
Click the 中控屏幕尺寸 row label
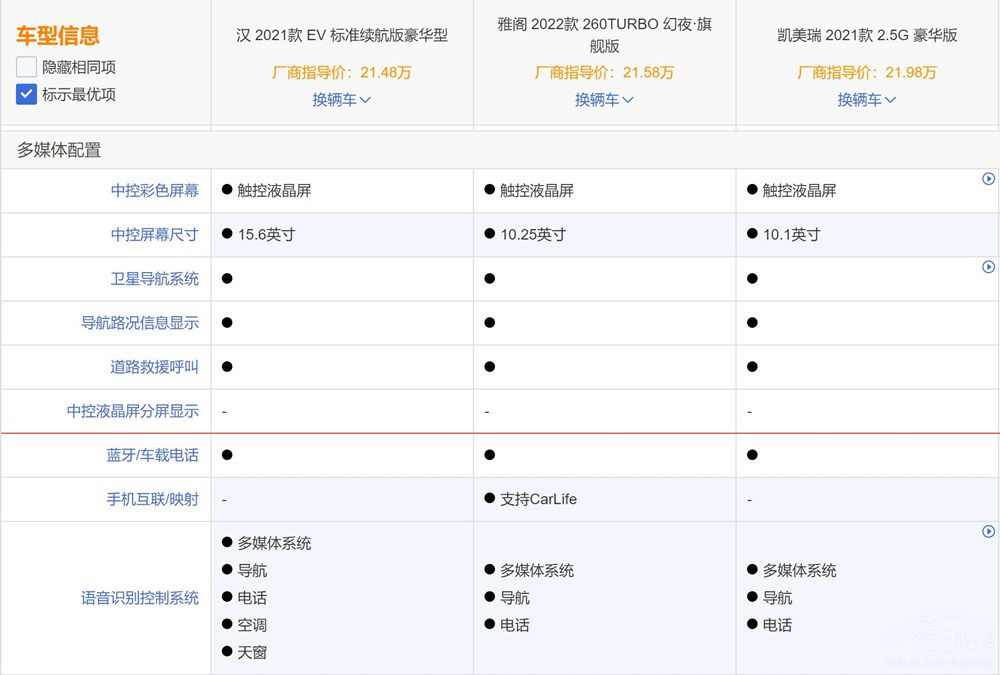click(154, 235)
